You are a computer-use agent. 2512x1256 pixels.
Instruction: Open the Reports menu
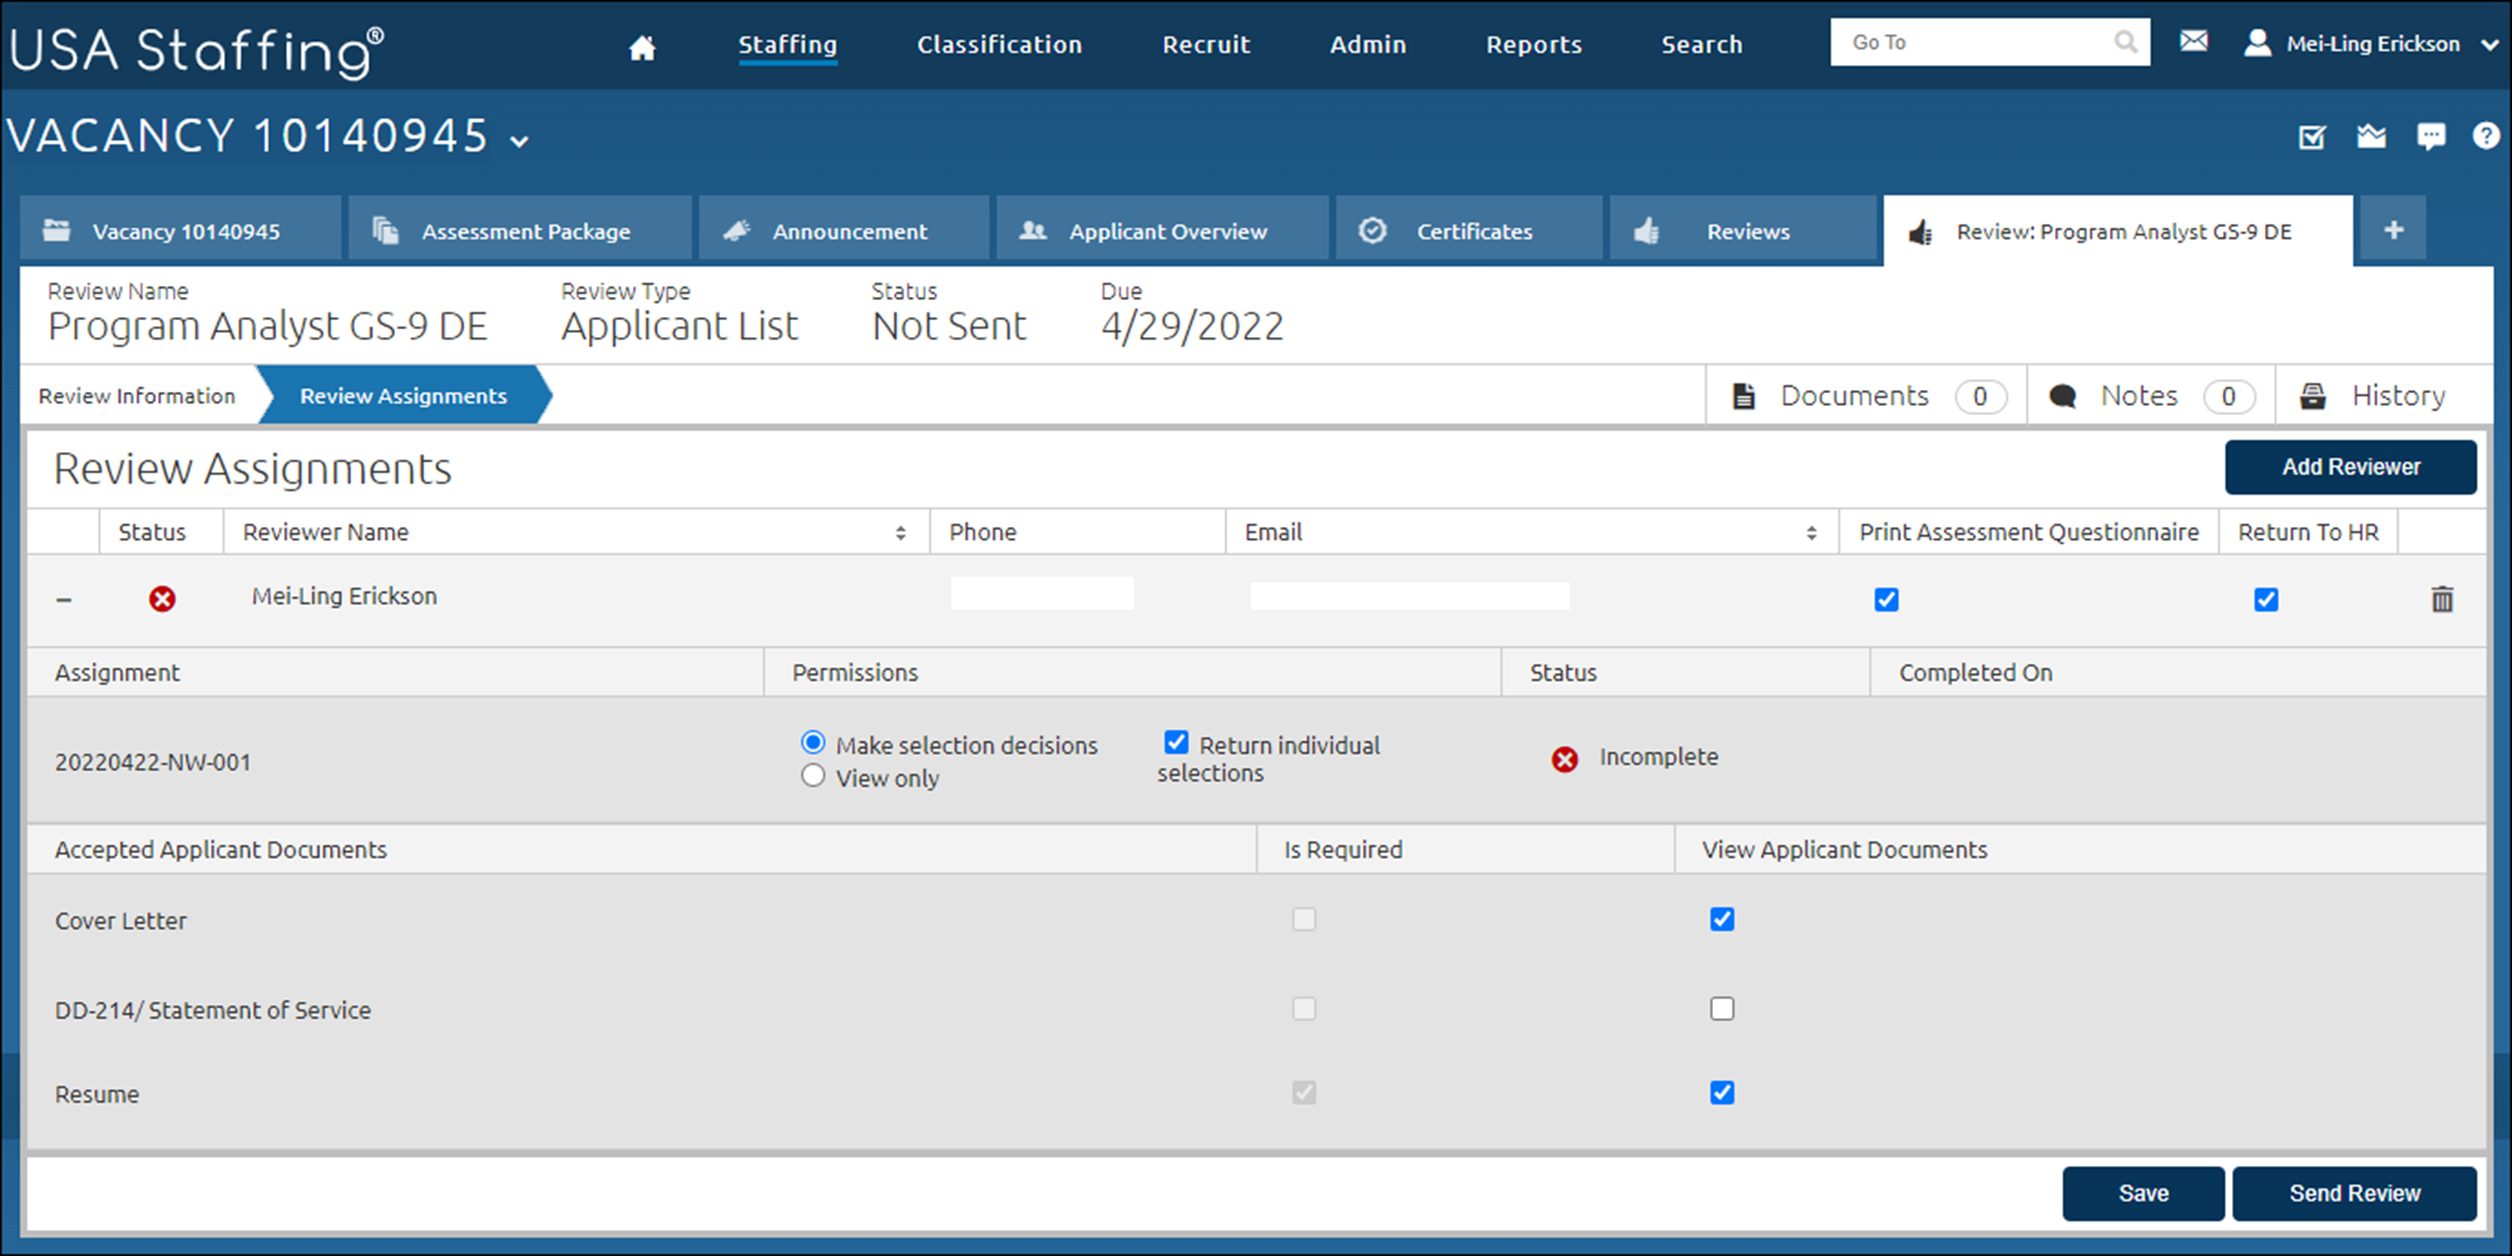1533,45
